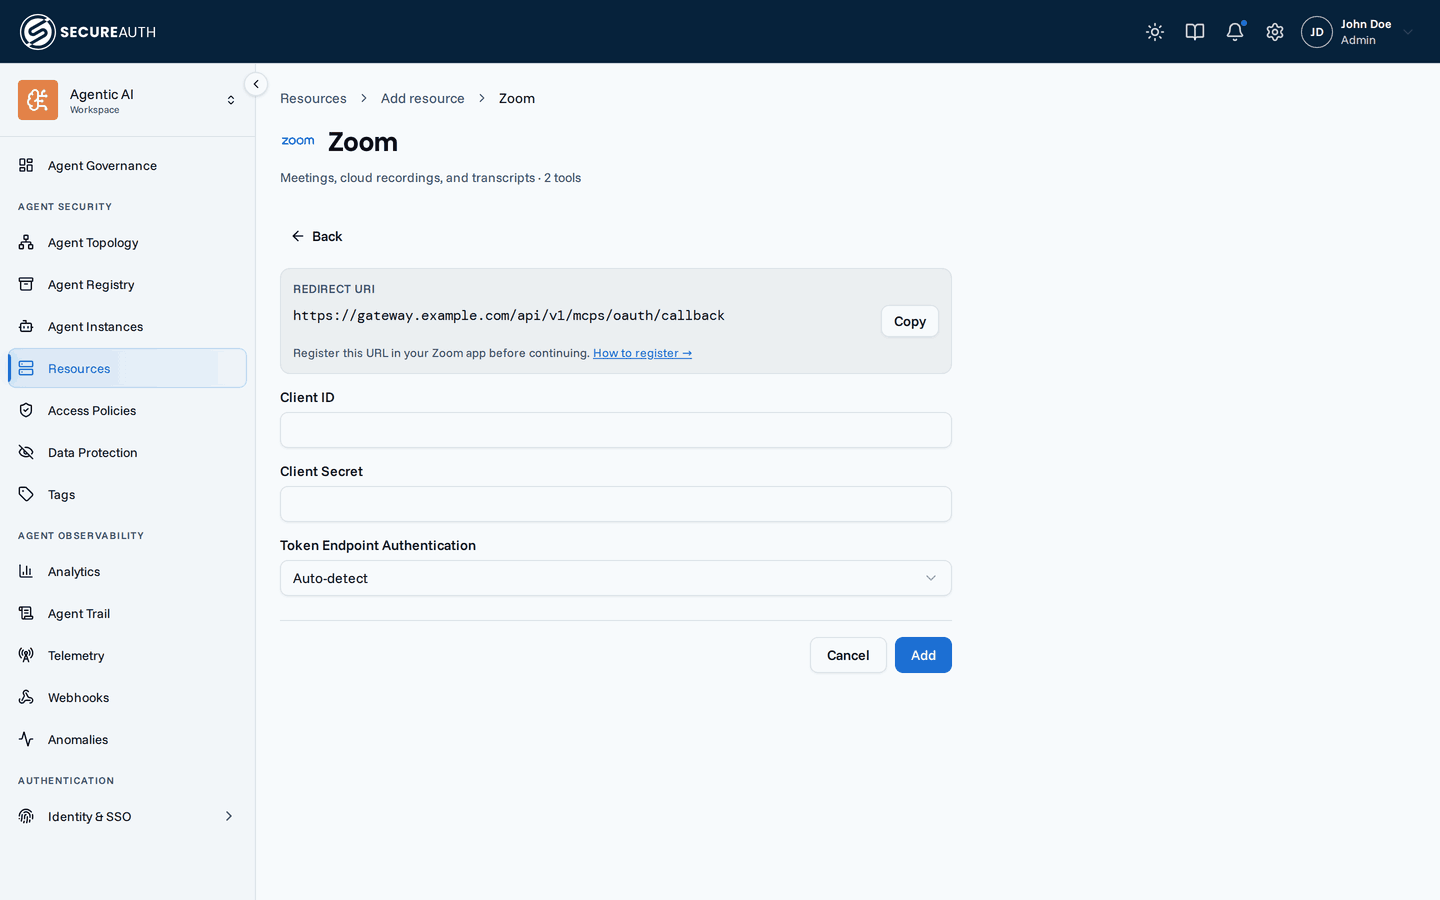Open the workspace switcher arrows
1440x900 pixels.
[x=231, y=100]
